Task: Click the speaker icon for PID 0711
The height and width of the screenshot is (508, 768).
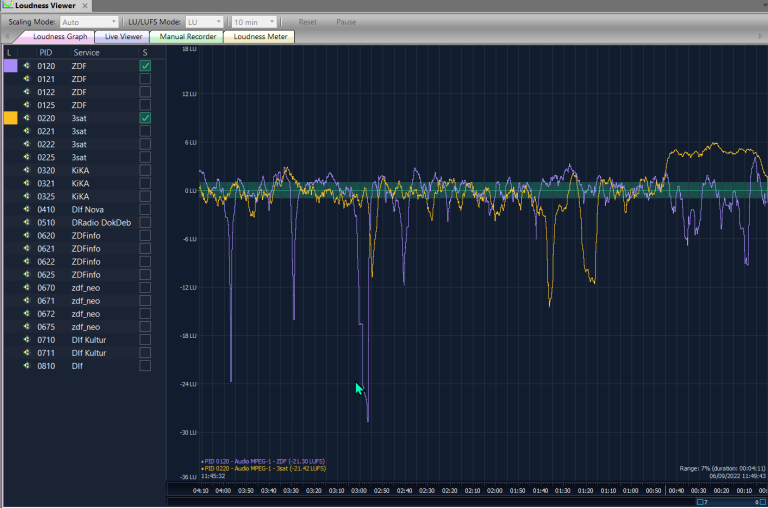Action: [x=26, y=353]
